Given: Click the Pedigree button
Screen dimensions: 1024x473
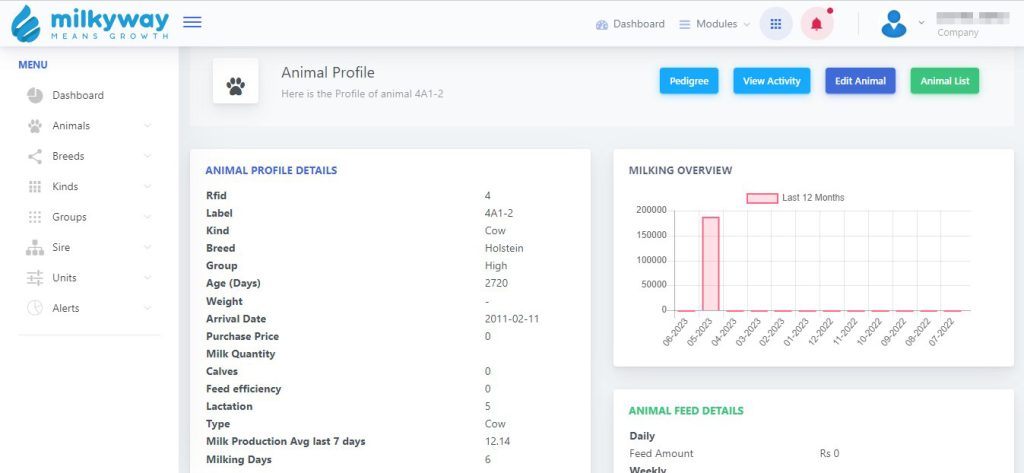Looking at the screenshot, I should (689, 81).
